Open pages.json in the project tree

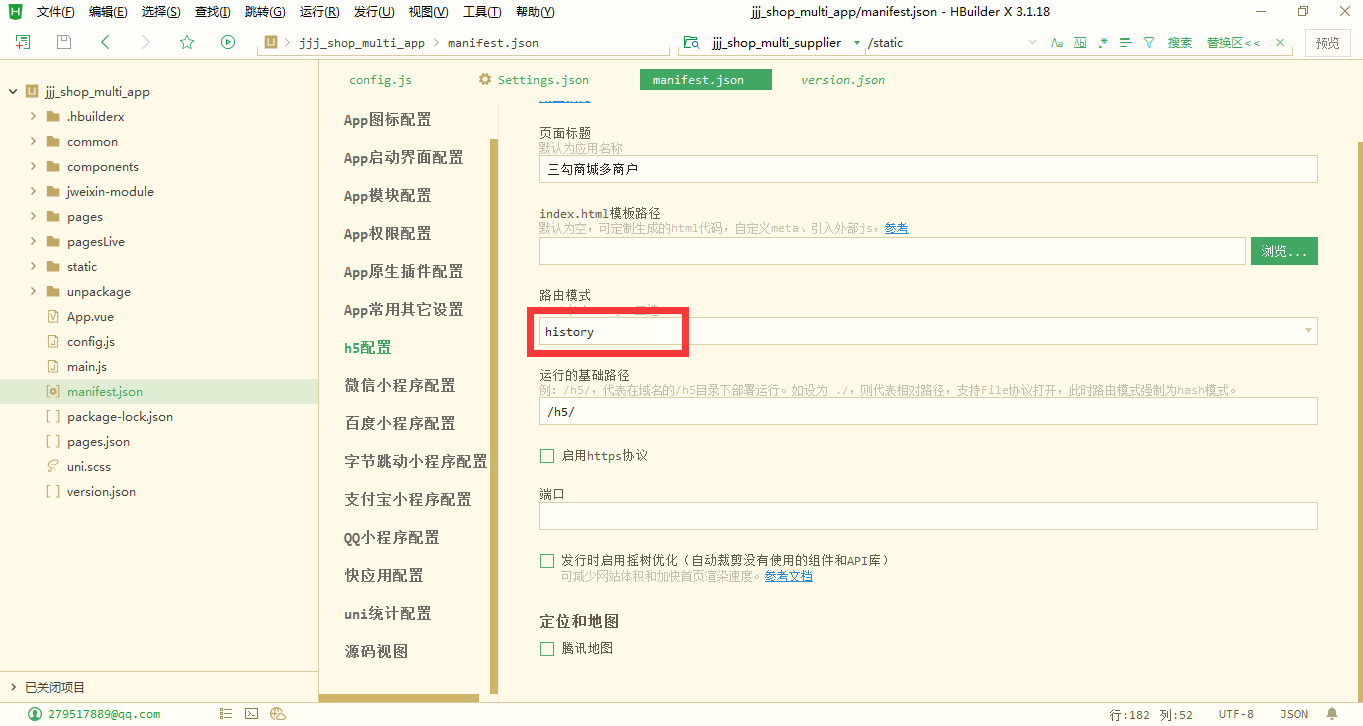point(98,442)
